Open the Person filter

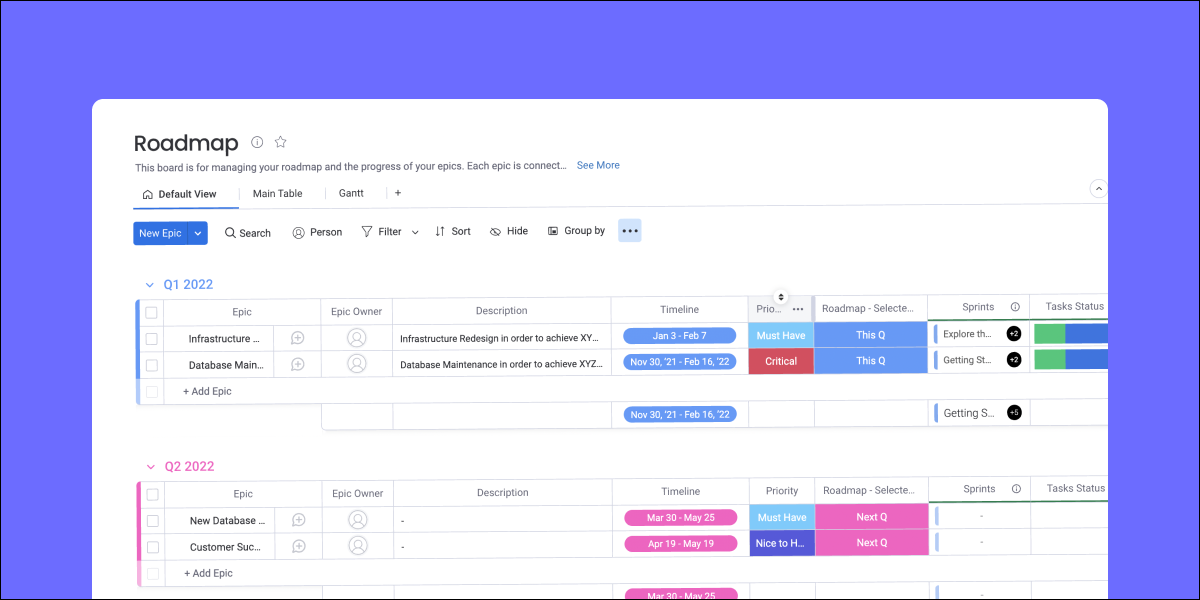(316, 232)
